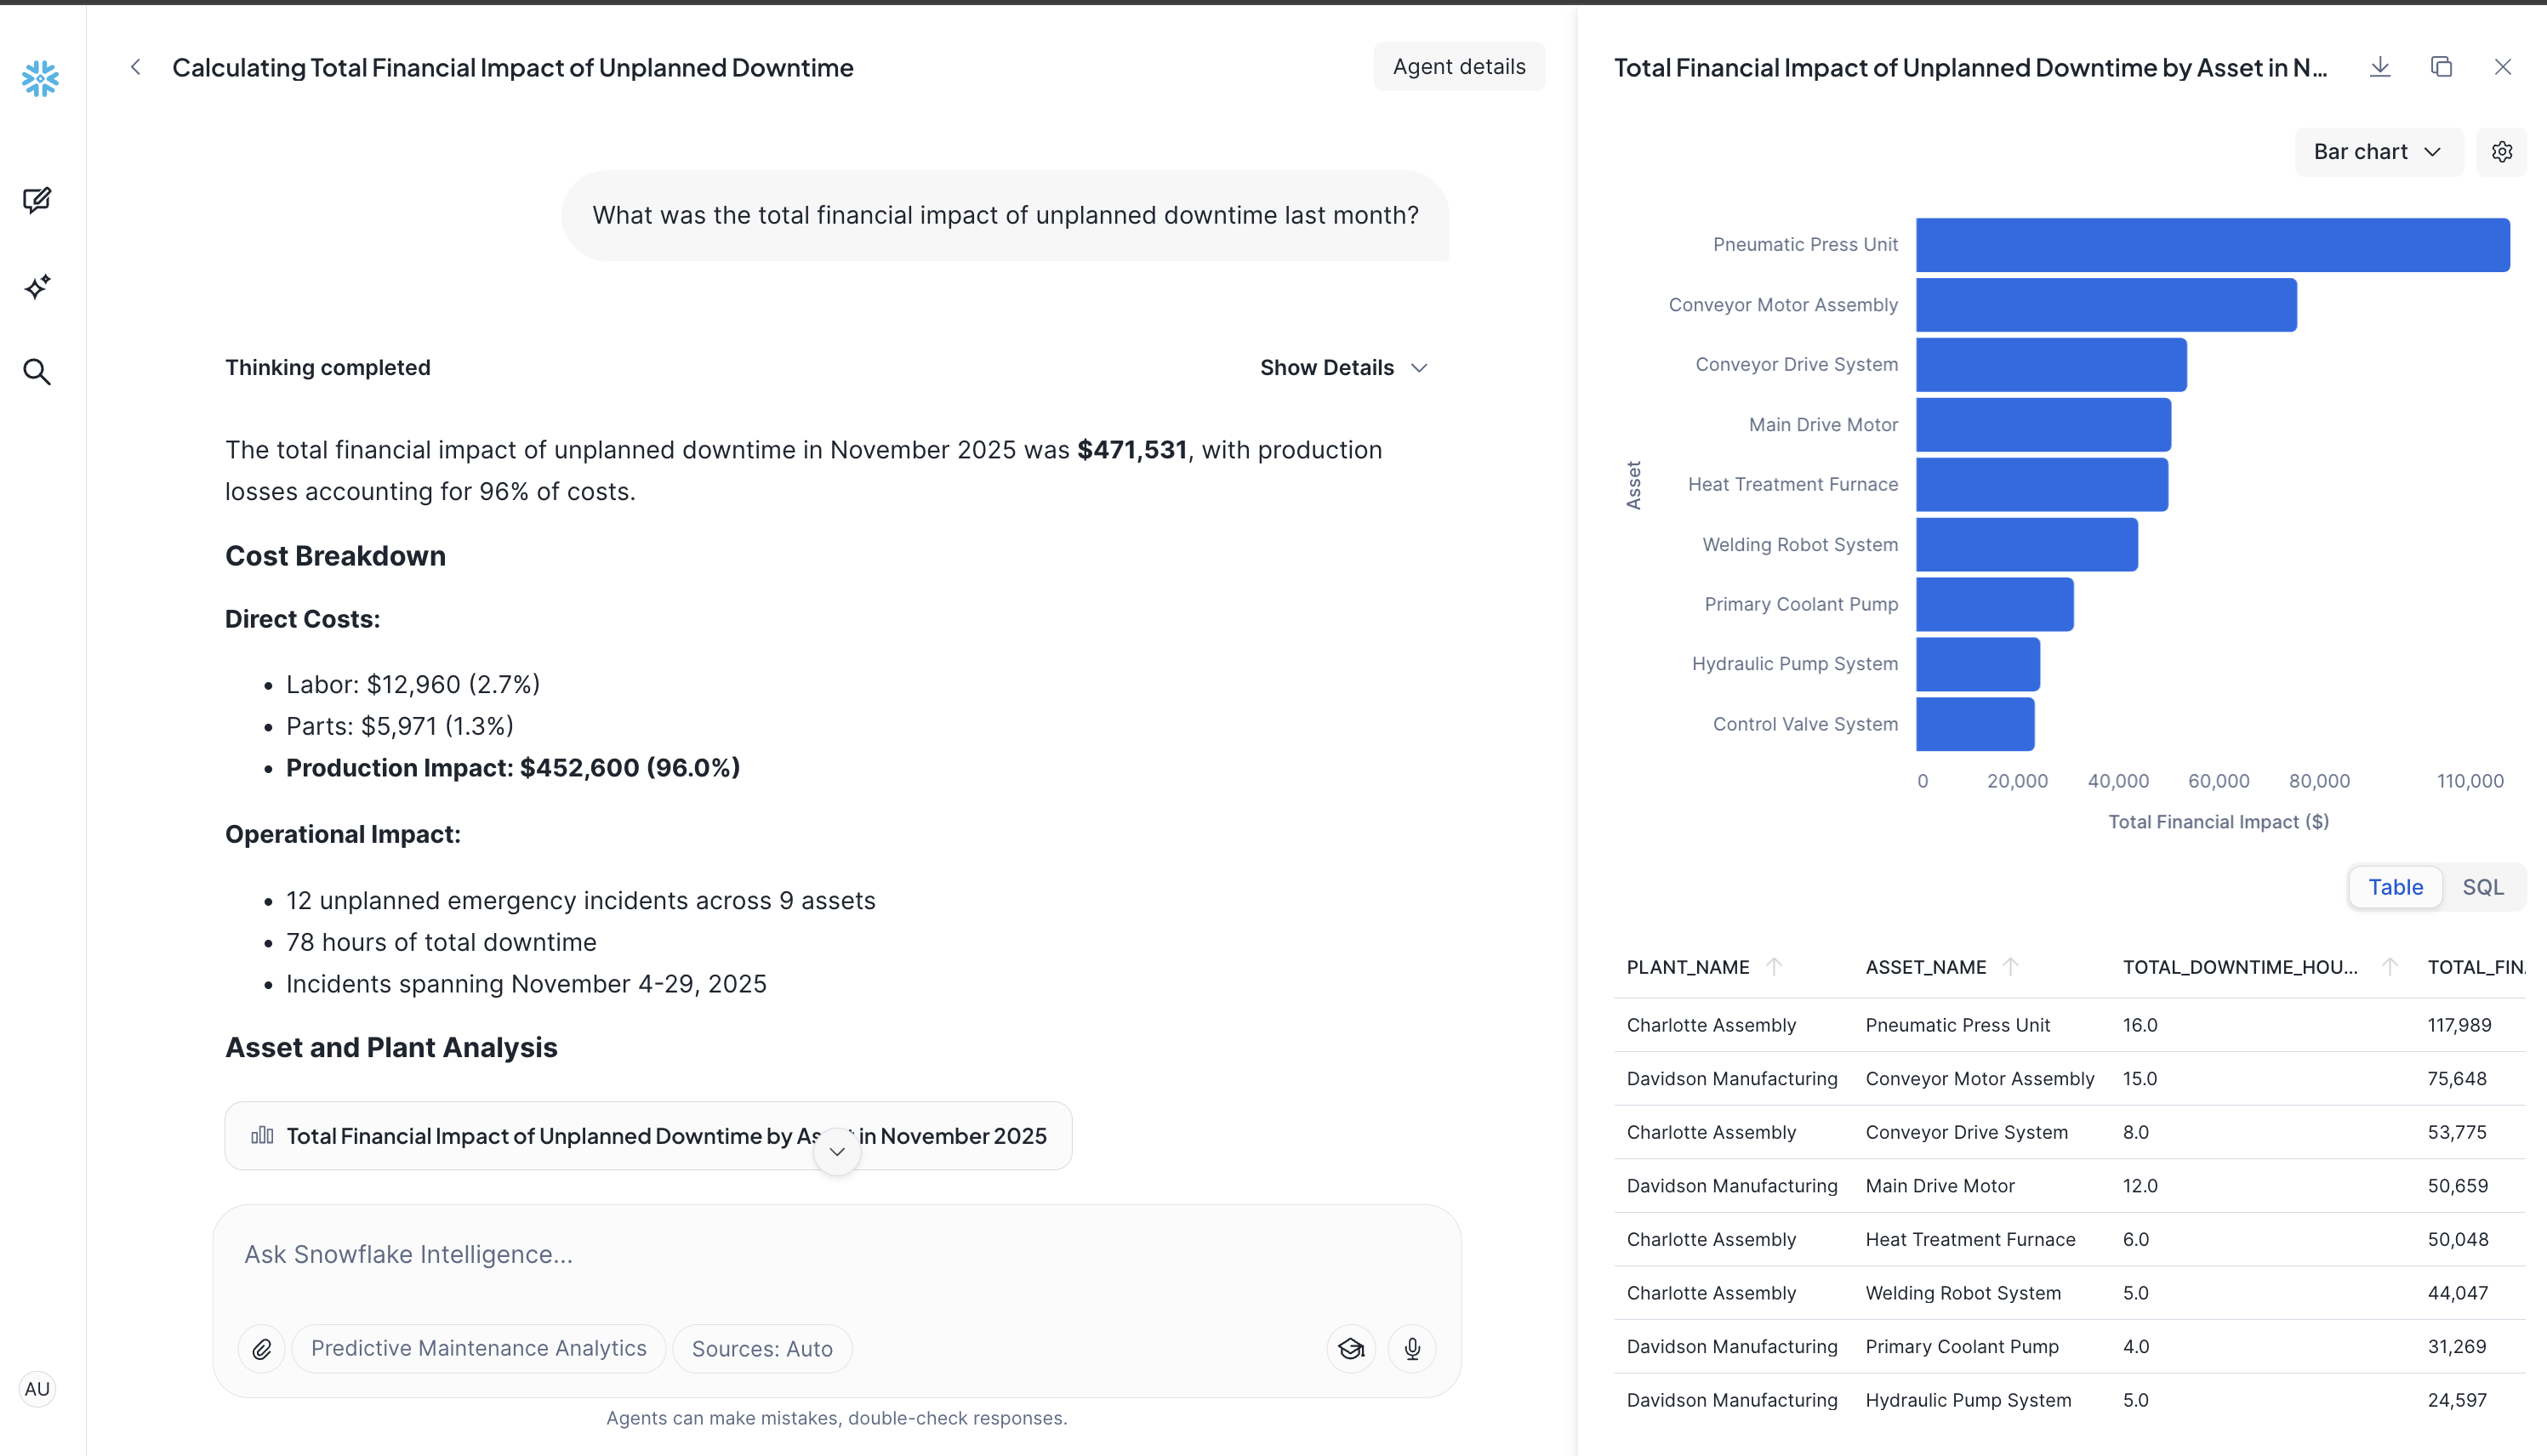This screenshot has height=1456, width=2547.
Task: Click the paperclip attach file icon
Action: click(x=262, y=1349)
